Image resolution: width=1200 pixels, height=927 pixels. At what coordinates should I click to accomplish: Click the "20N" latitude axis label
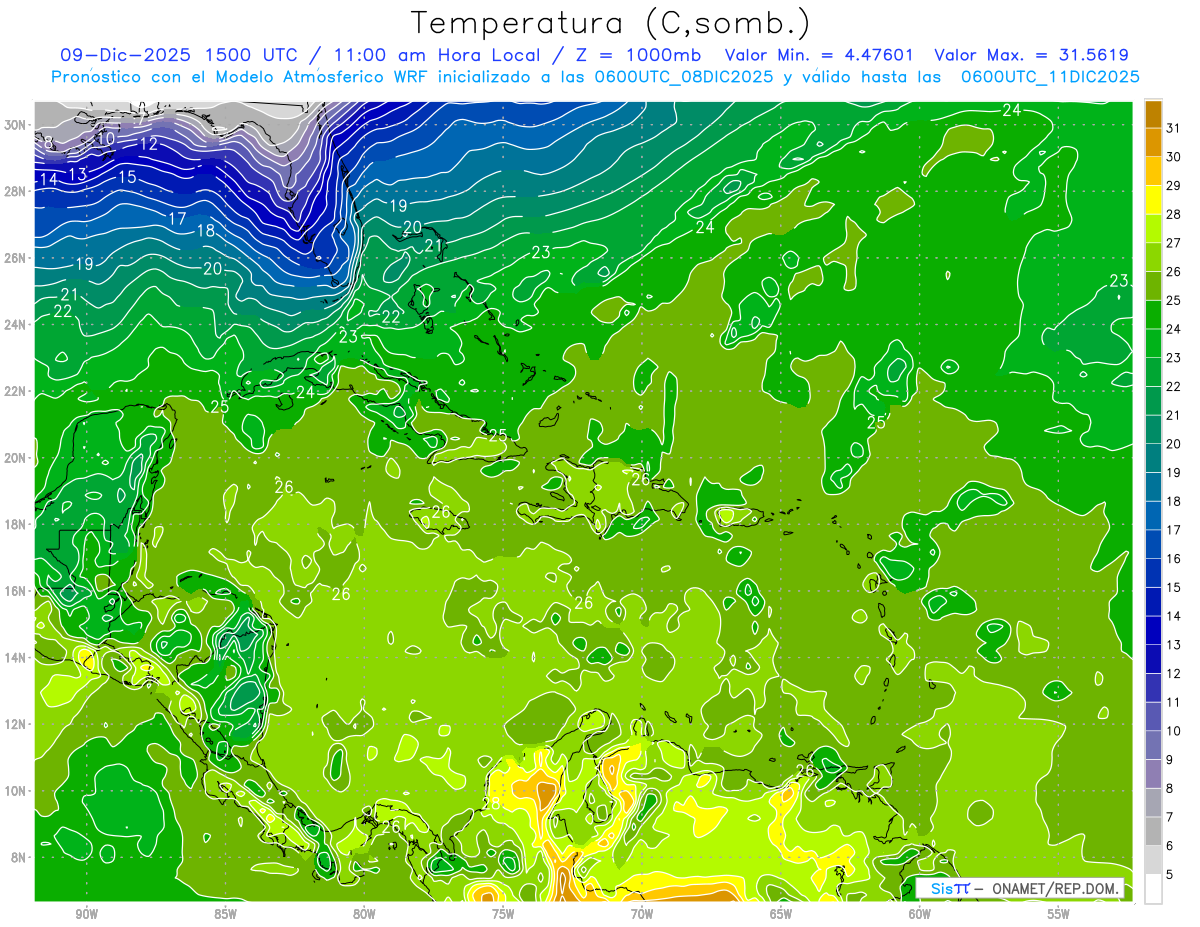click(16, 458)
